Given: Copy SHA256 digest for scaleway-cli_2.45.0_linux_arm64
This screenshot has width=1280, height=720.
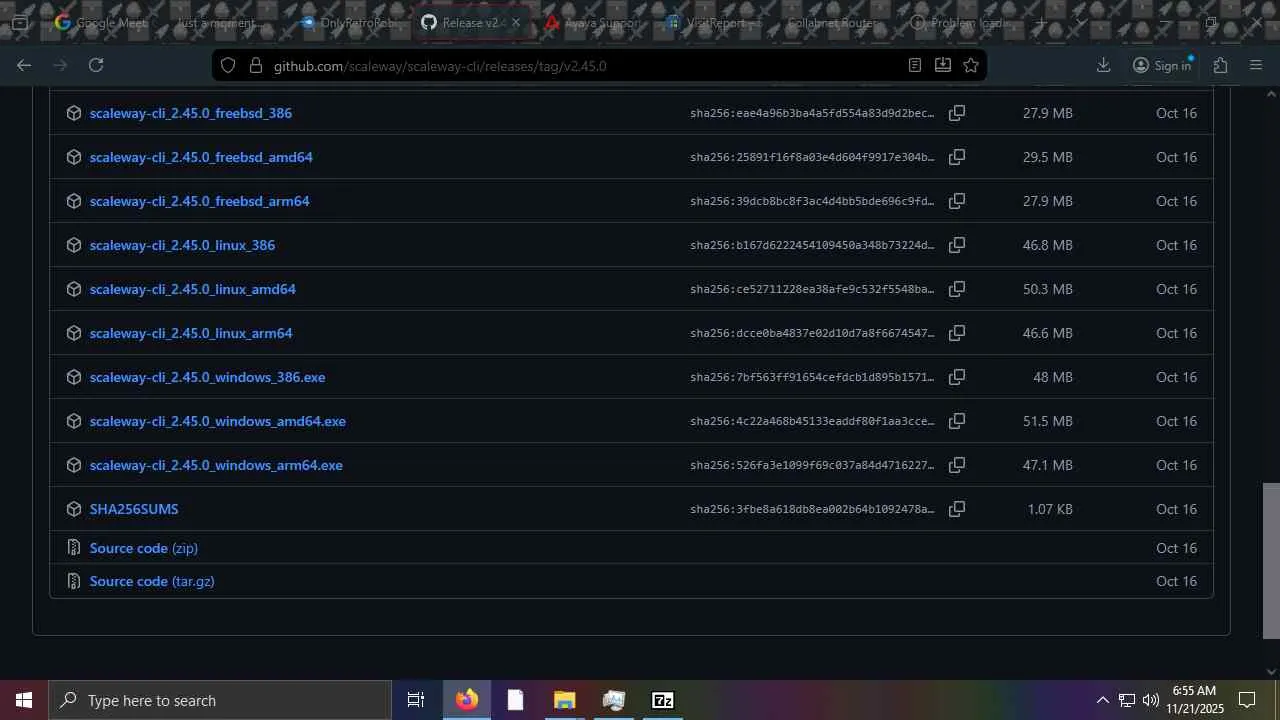Looking at the screenshot, I should [x=957, y=333].
